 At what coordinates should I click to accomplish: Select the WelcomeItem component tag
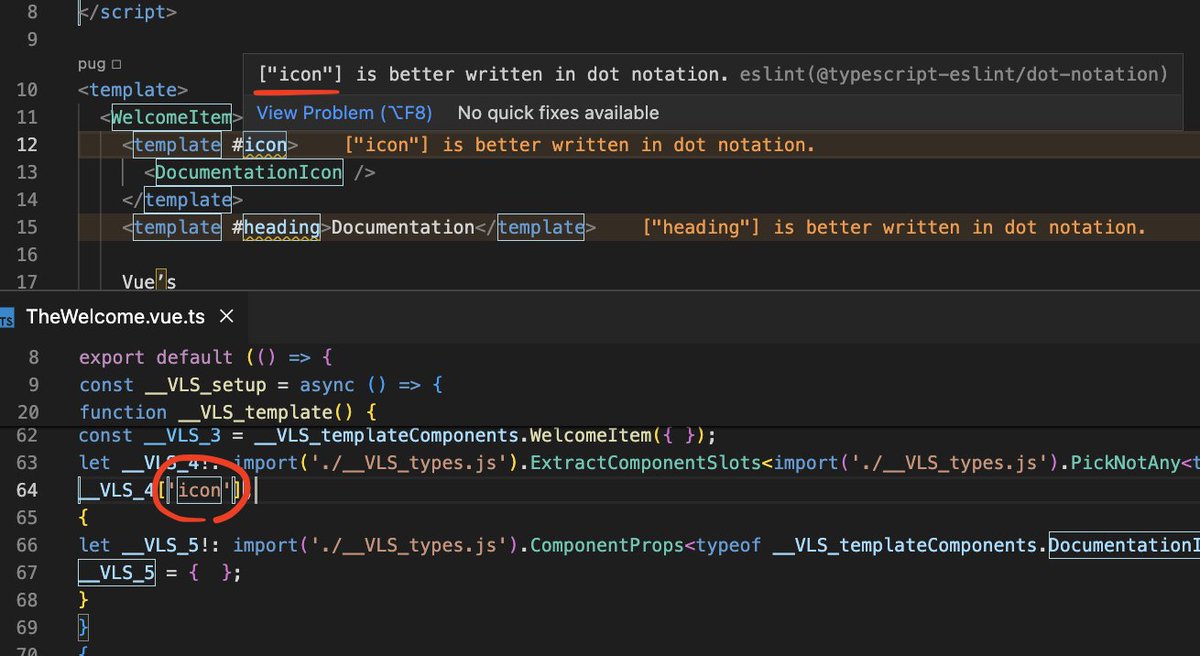(170, 117)
